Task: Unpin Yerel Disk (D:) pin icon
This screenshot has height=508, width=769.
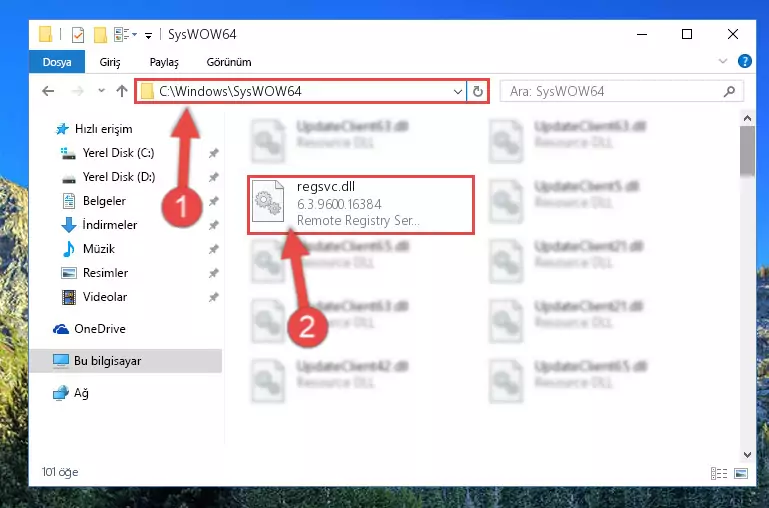Action: coord(213,178)
